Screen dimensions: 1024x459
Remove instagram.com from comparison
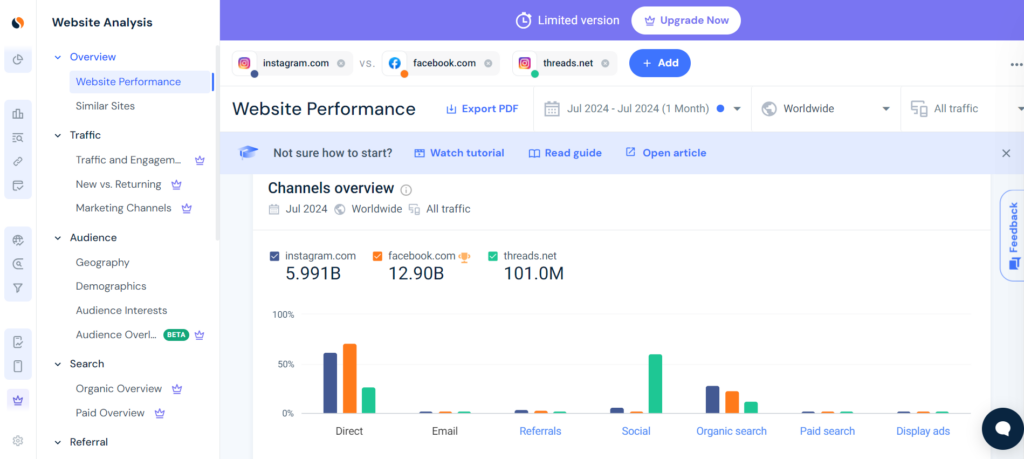341,63
